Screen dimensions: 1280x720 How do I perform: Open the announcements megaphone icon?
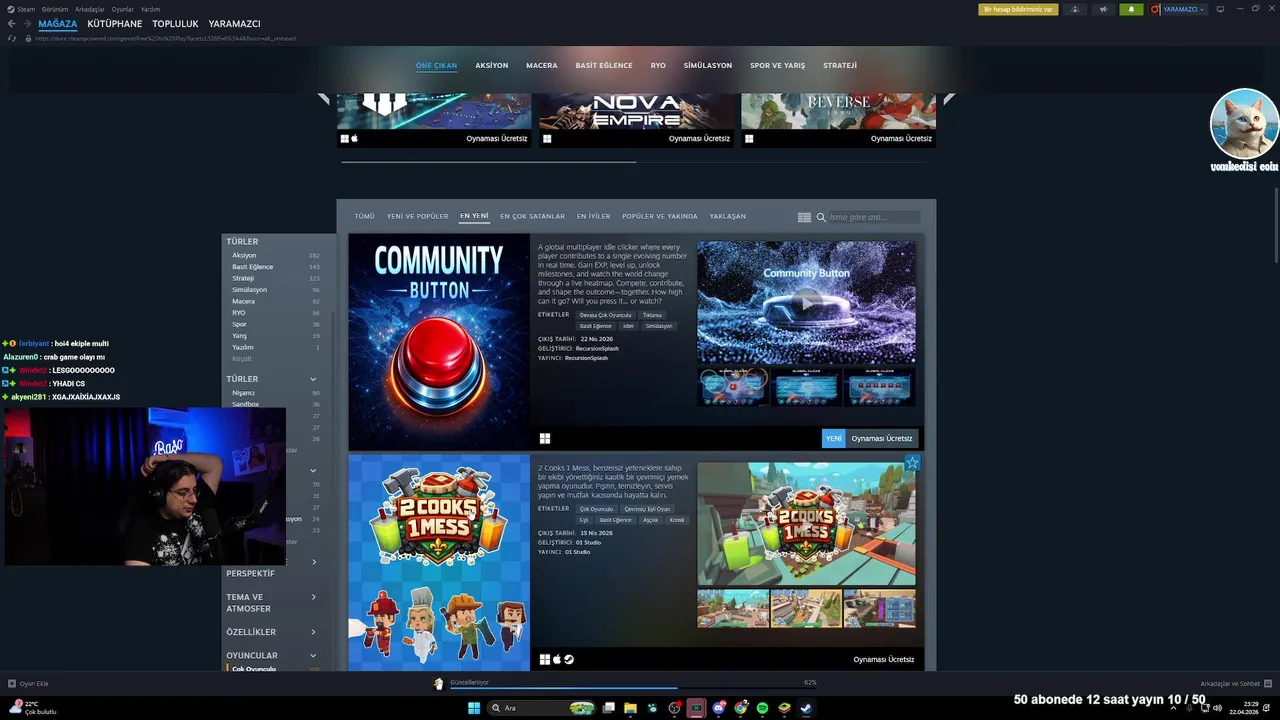1103,9
